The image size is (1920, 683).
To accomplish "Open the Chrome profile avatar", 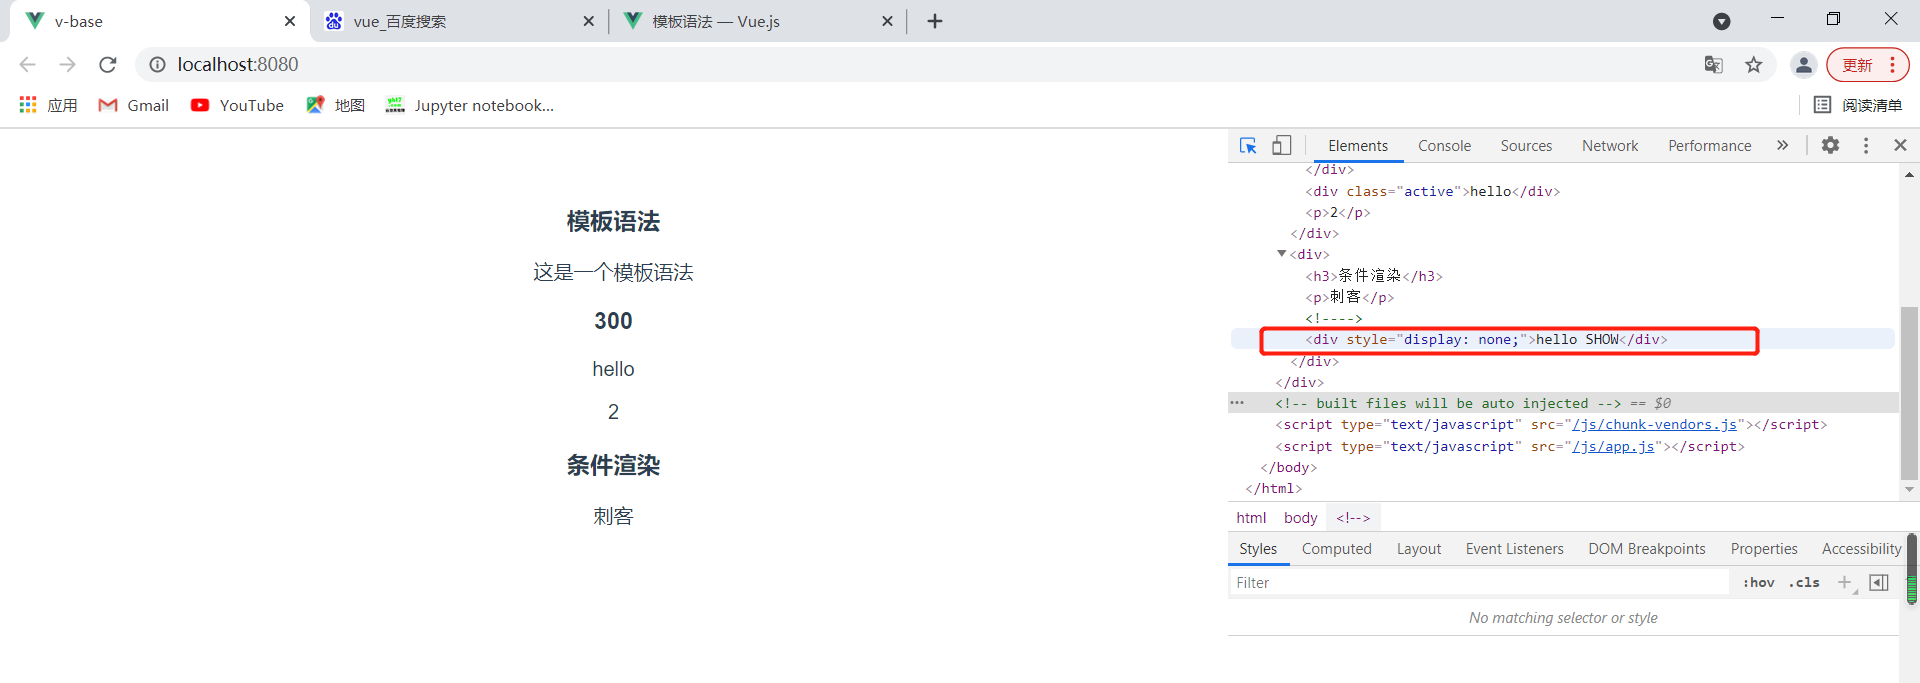I will coord(1804,65).
